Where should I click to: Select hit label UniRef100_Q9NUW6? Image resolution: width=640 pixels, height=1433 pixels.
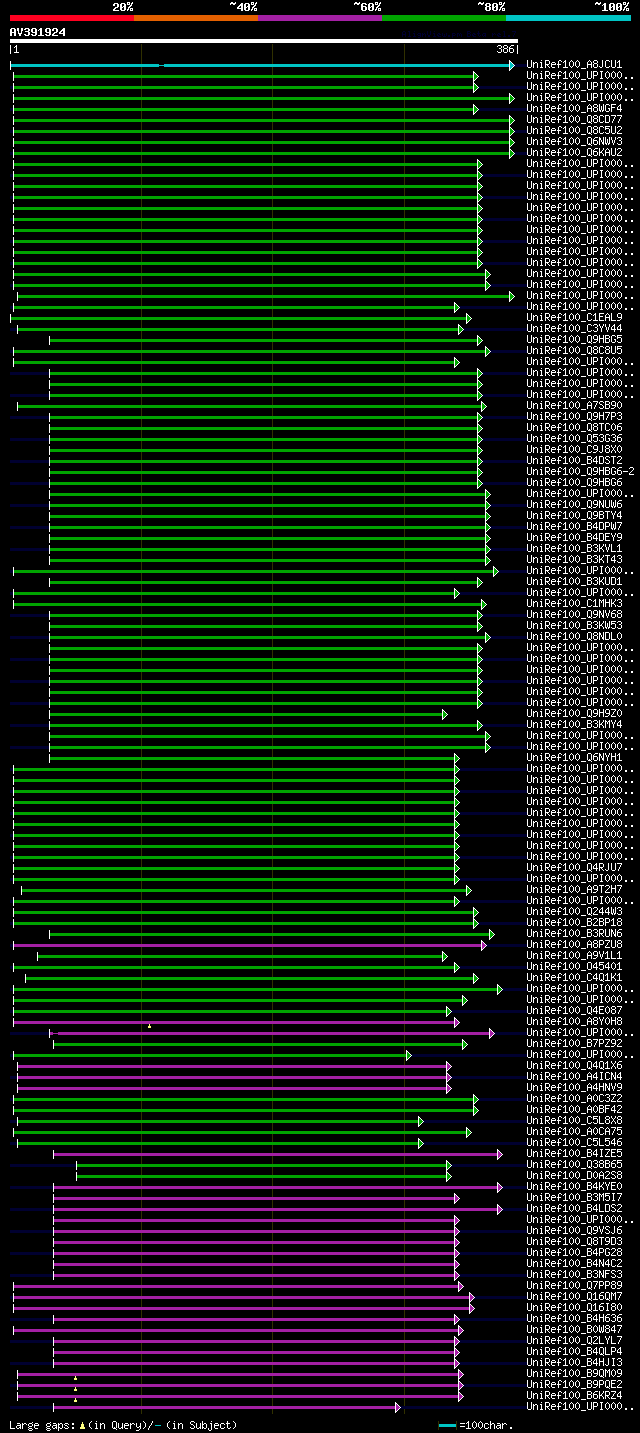(x=575, y=505)
